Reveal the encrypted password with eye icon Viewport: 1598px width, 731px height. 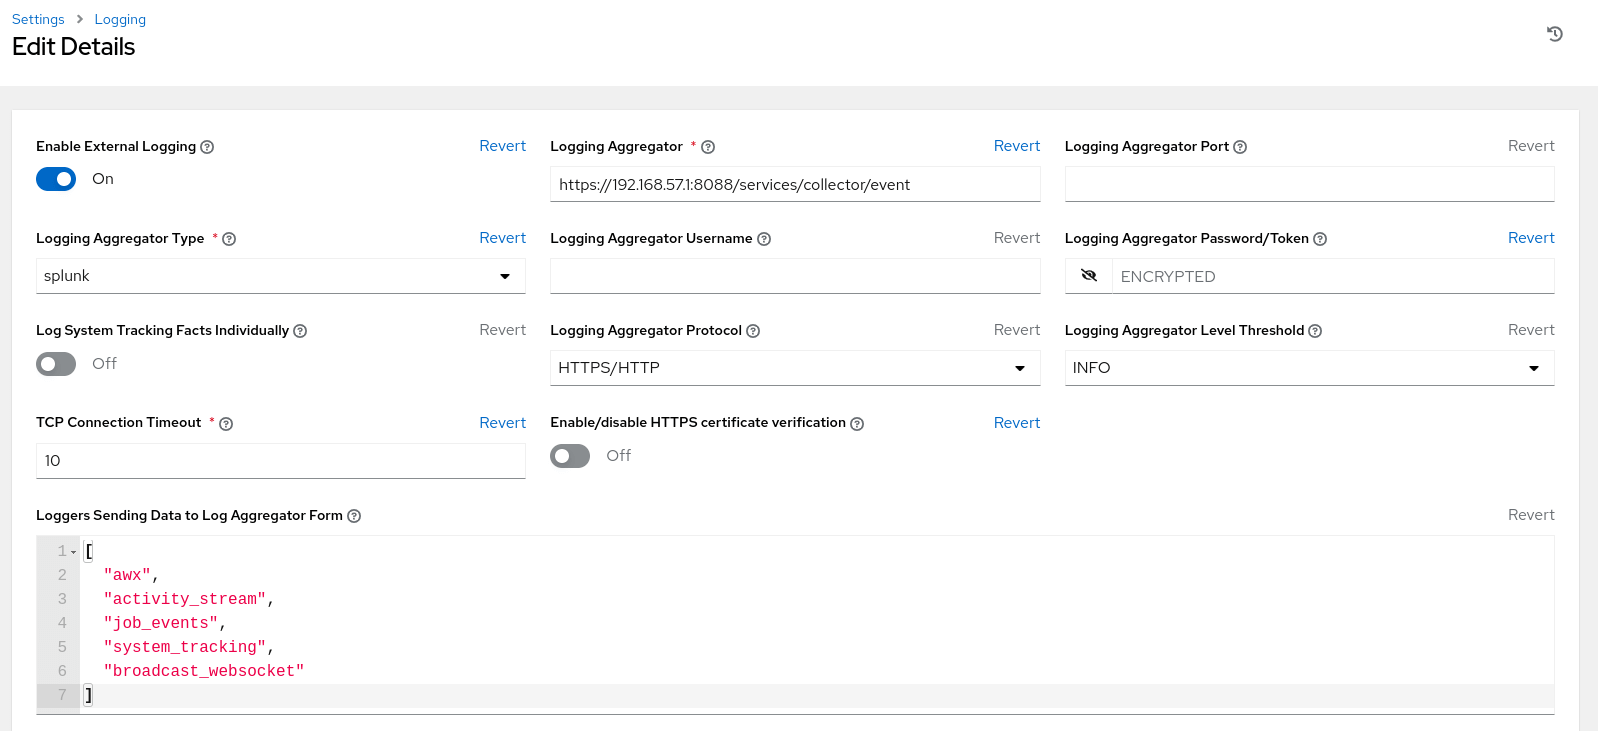point(1089,276)
